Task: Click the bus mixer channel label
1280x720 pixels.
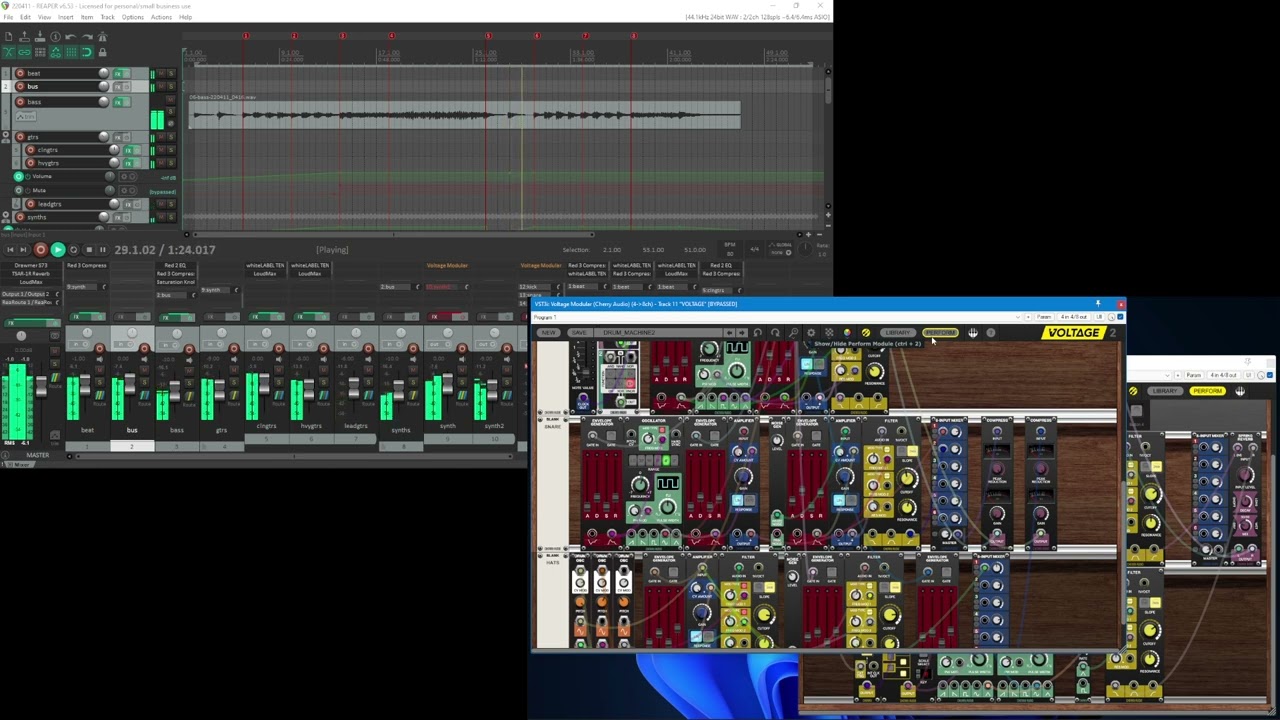Action: pos(132,430)
